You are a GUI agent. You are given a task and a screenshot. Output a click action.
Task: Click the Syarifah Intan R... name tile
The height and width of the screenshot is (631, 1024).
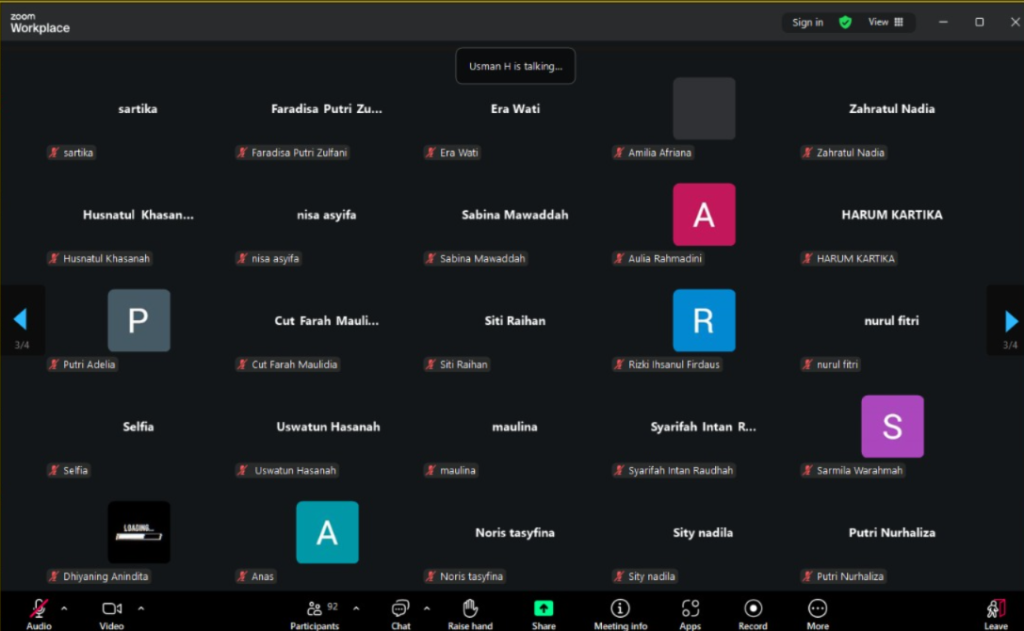click(x=703, y=427)
